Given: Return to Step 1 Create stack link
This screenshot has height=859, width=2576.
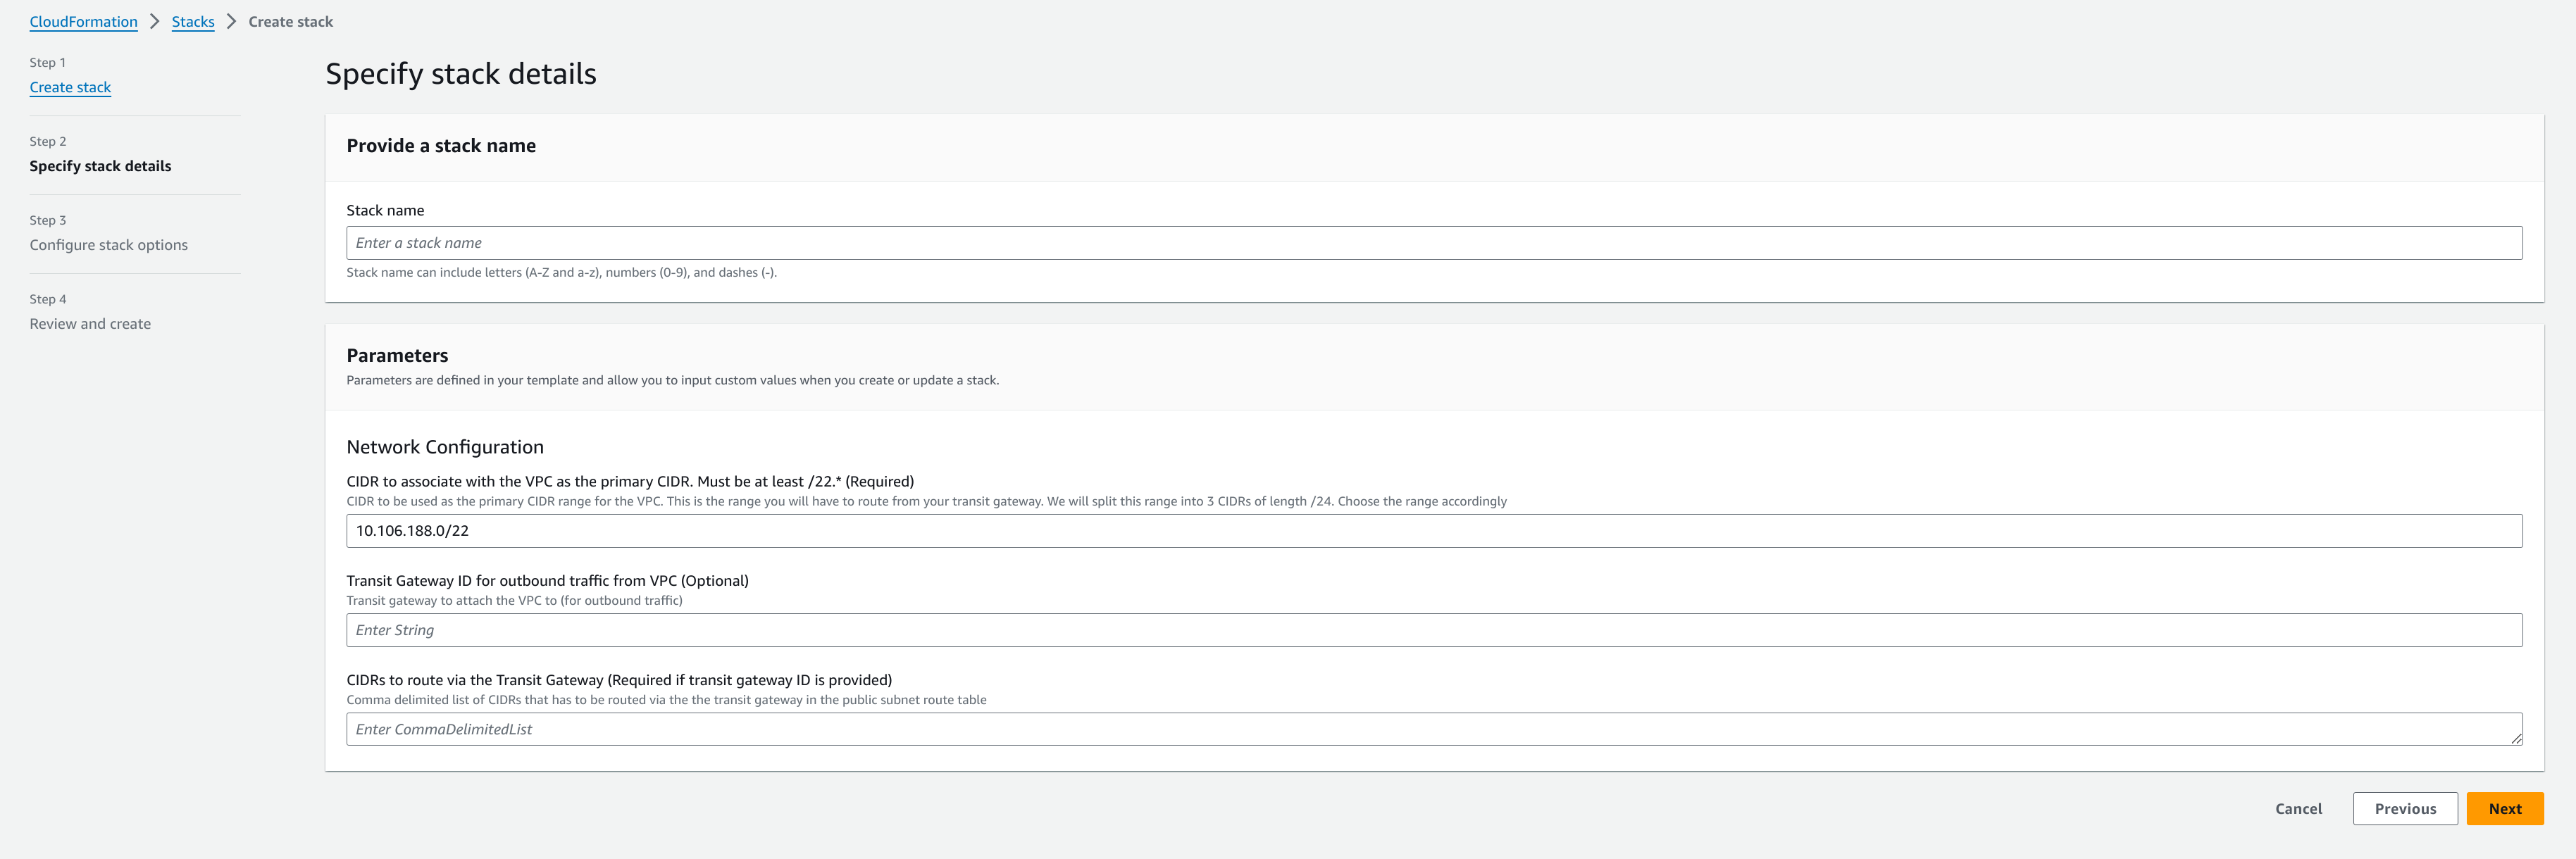Looking at the screenshot, I should [70, 87].
